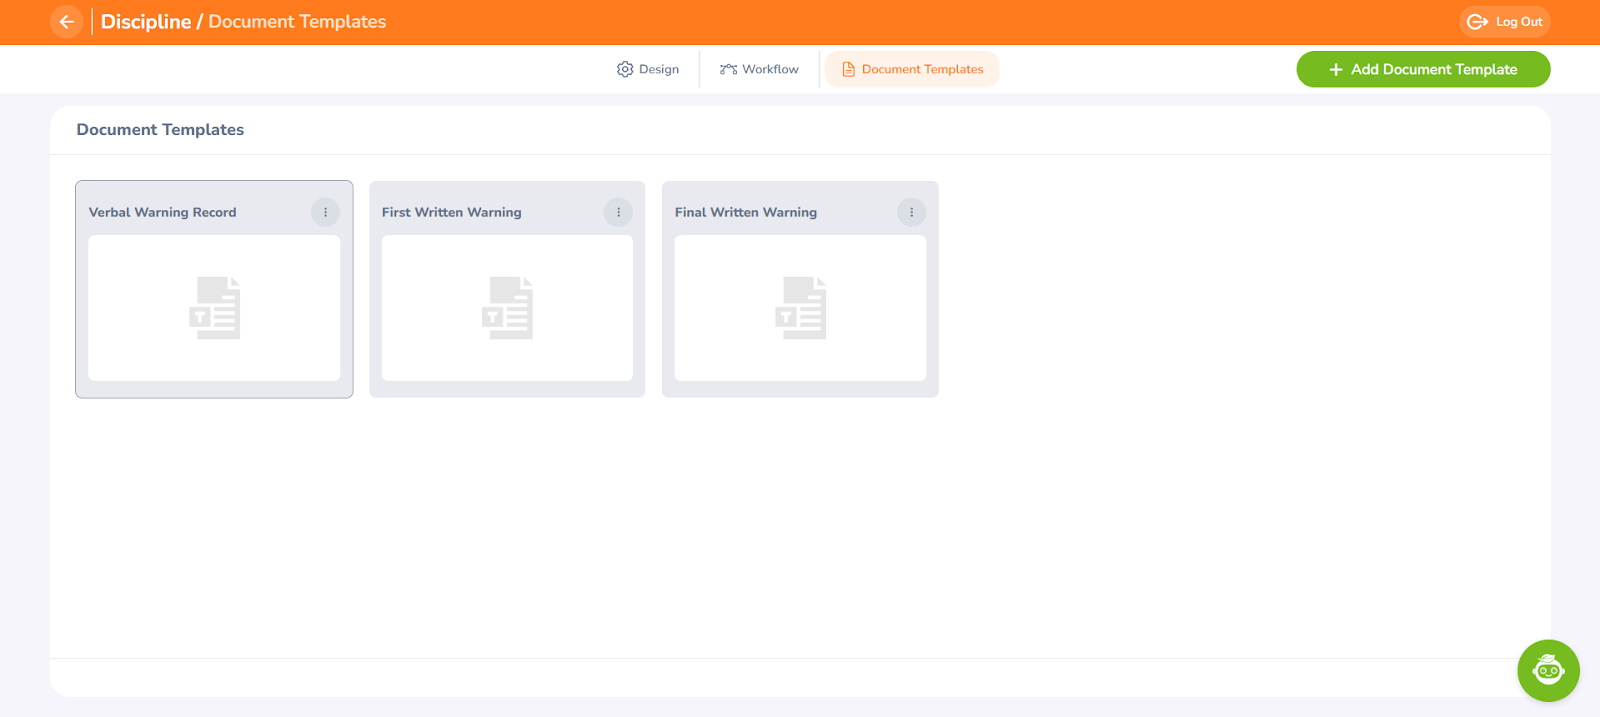Click the Workflow path icon
Image resolution: width=1600 pixels, height=717 pixels.
pos(728,69)
